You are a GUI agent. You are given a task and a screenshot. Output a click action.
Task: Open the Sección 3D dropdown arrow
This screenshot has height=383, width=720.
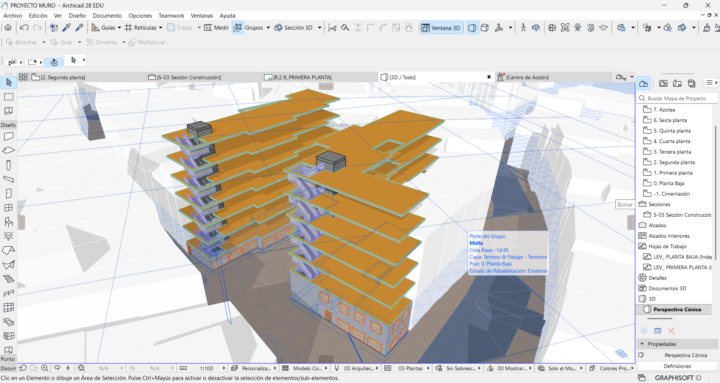pyautogui.click(x=320, y=28)
